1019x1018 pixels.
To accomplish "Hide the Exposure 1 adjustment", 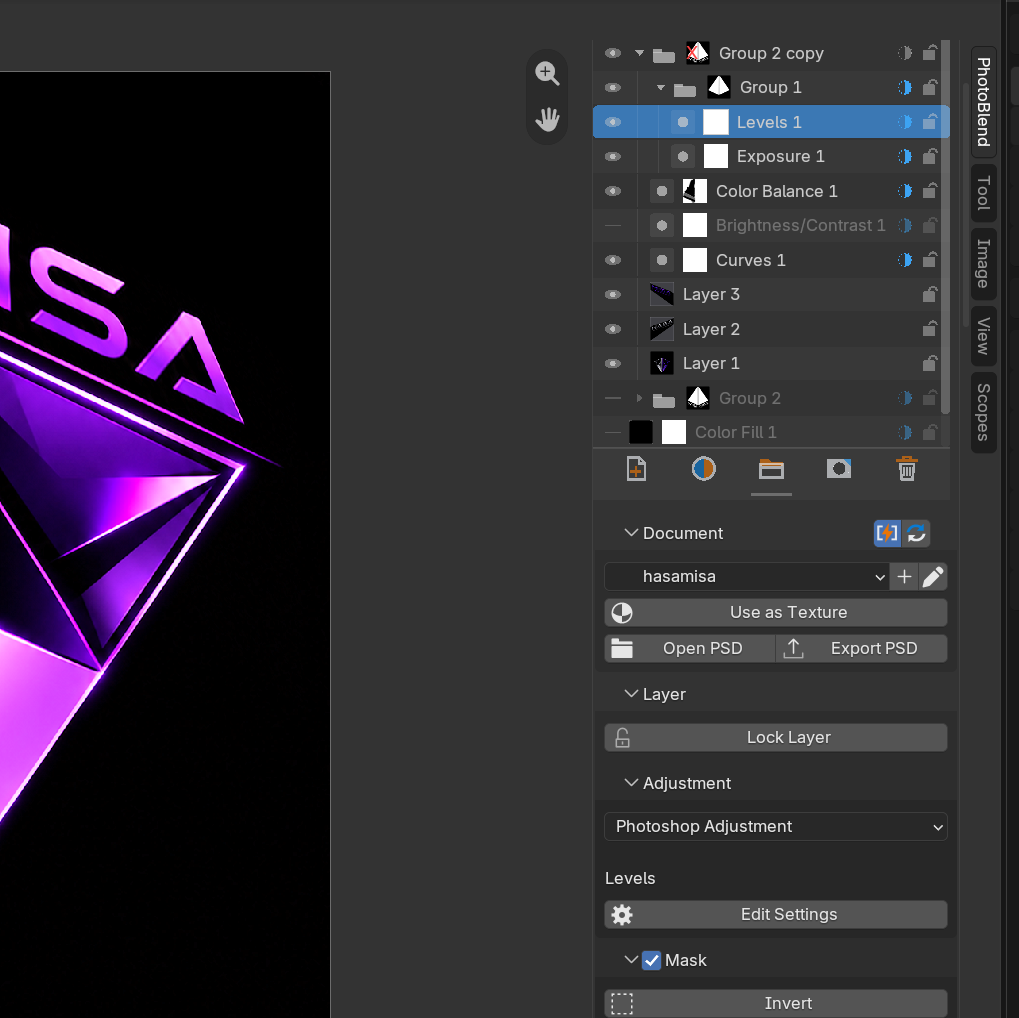I will [613, 157].
